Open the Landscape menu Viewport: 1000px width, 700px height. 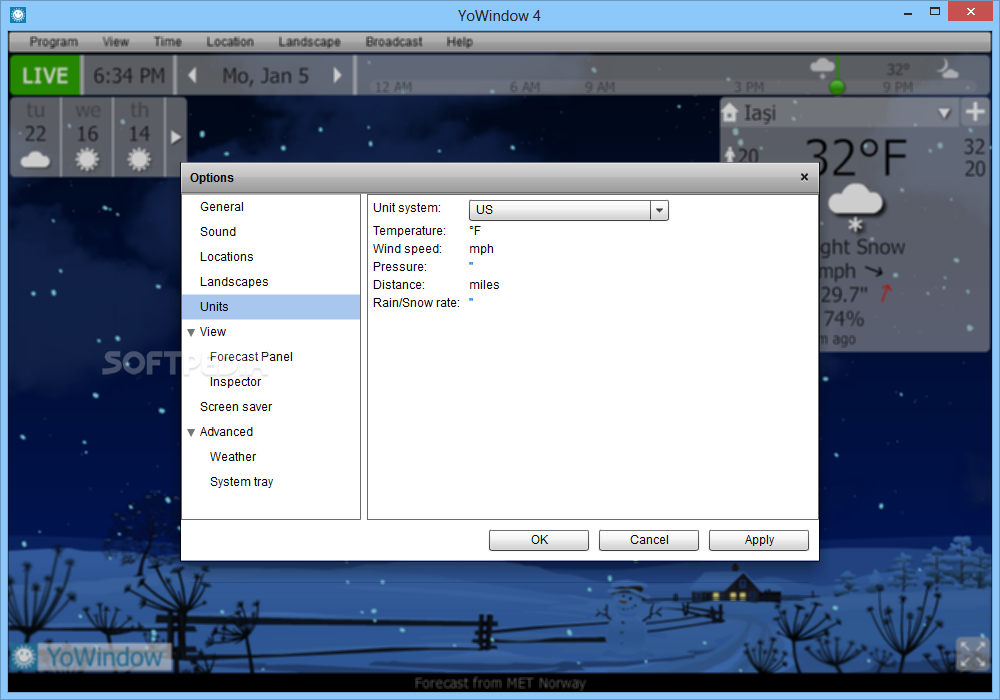tap(309, 41)
